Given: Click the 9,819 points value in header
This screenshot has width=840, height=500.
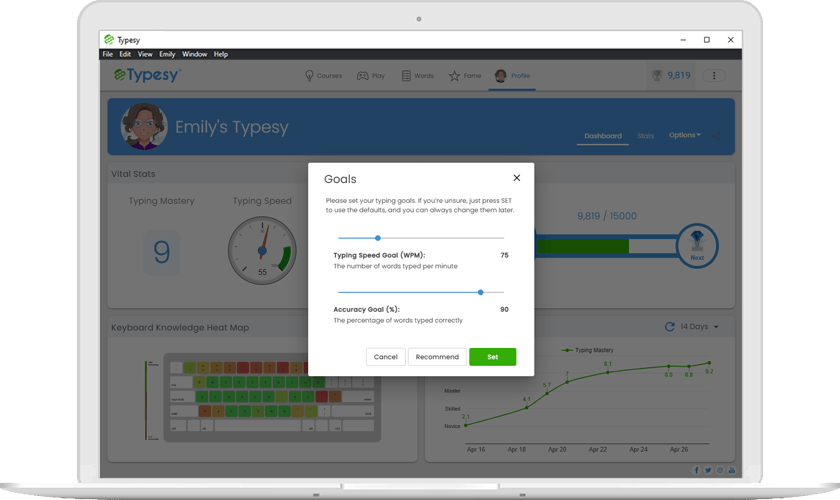Looking at the screenshot, I should pos(679,76).
